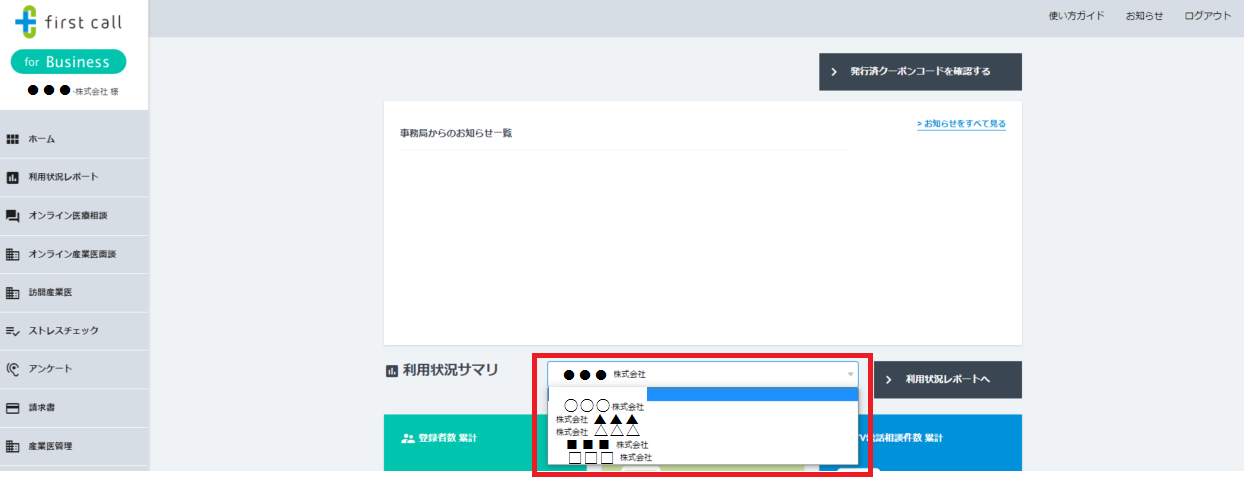The width and height of the screenshot is (1255, 484).
Task: Open ホーム in the sidebar
Action: coord(74,139)
